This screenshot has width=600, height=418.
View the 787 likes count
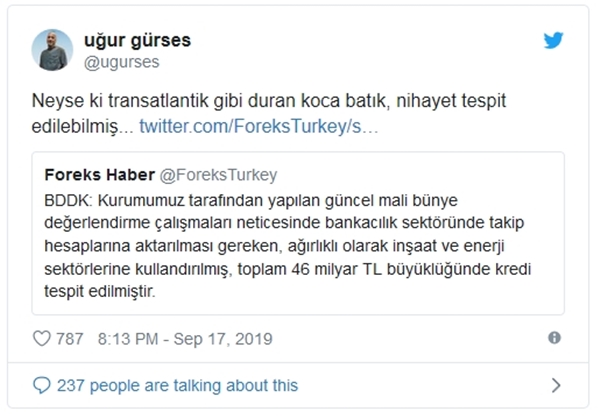tap(70, 339)
